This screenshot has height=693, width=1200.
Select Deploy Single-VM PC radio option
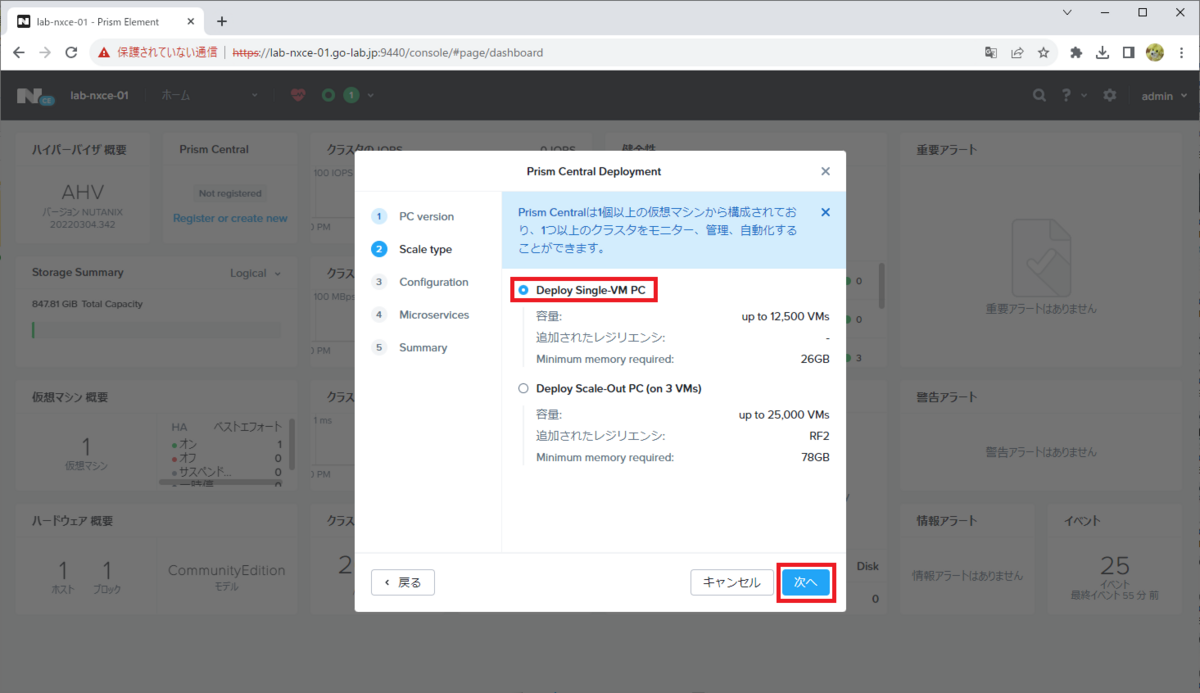pos(524,290)
